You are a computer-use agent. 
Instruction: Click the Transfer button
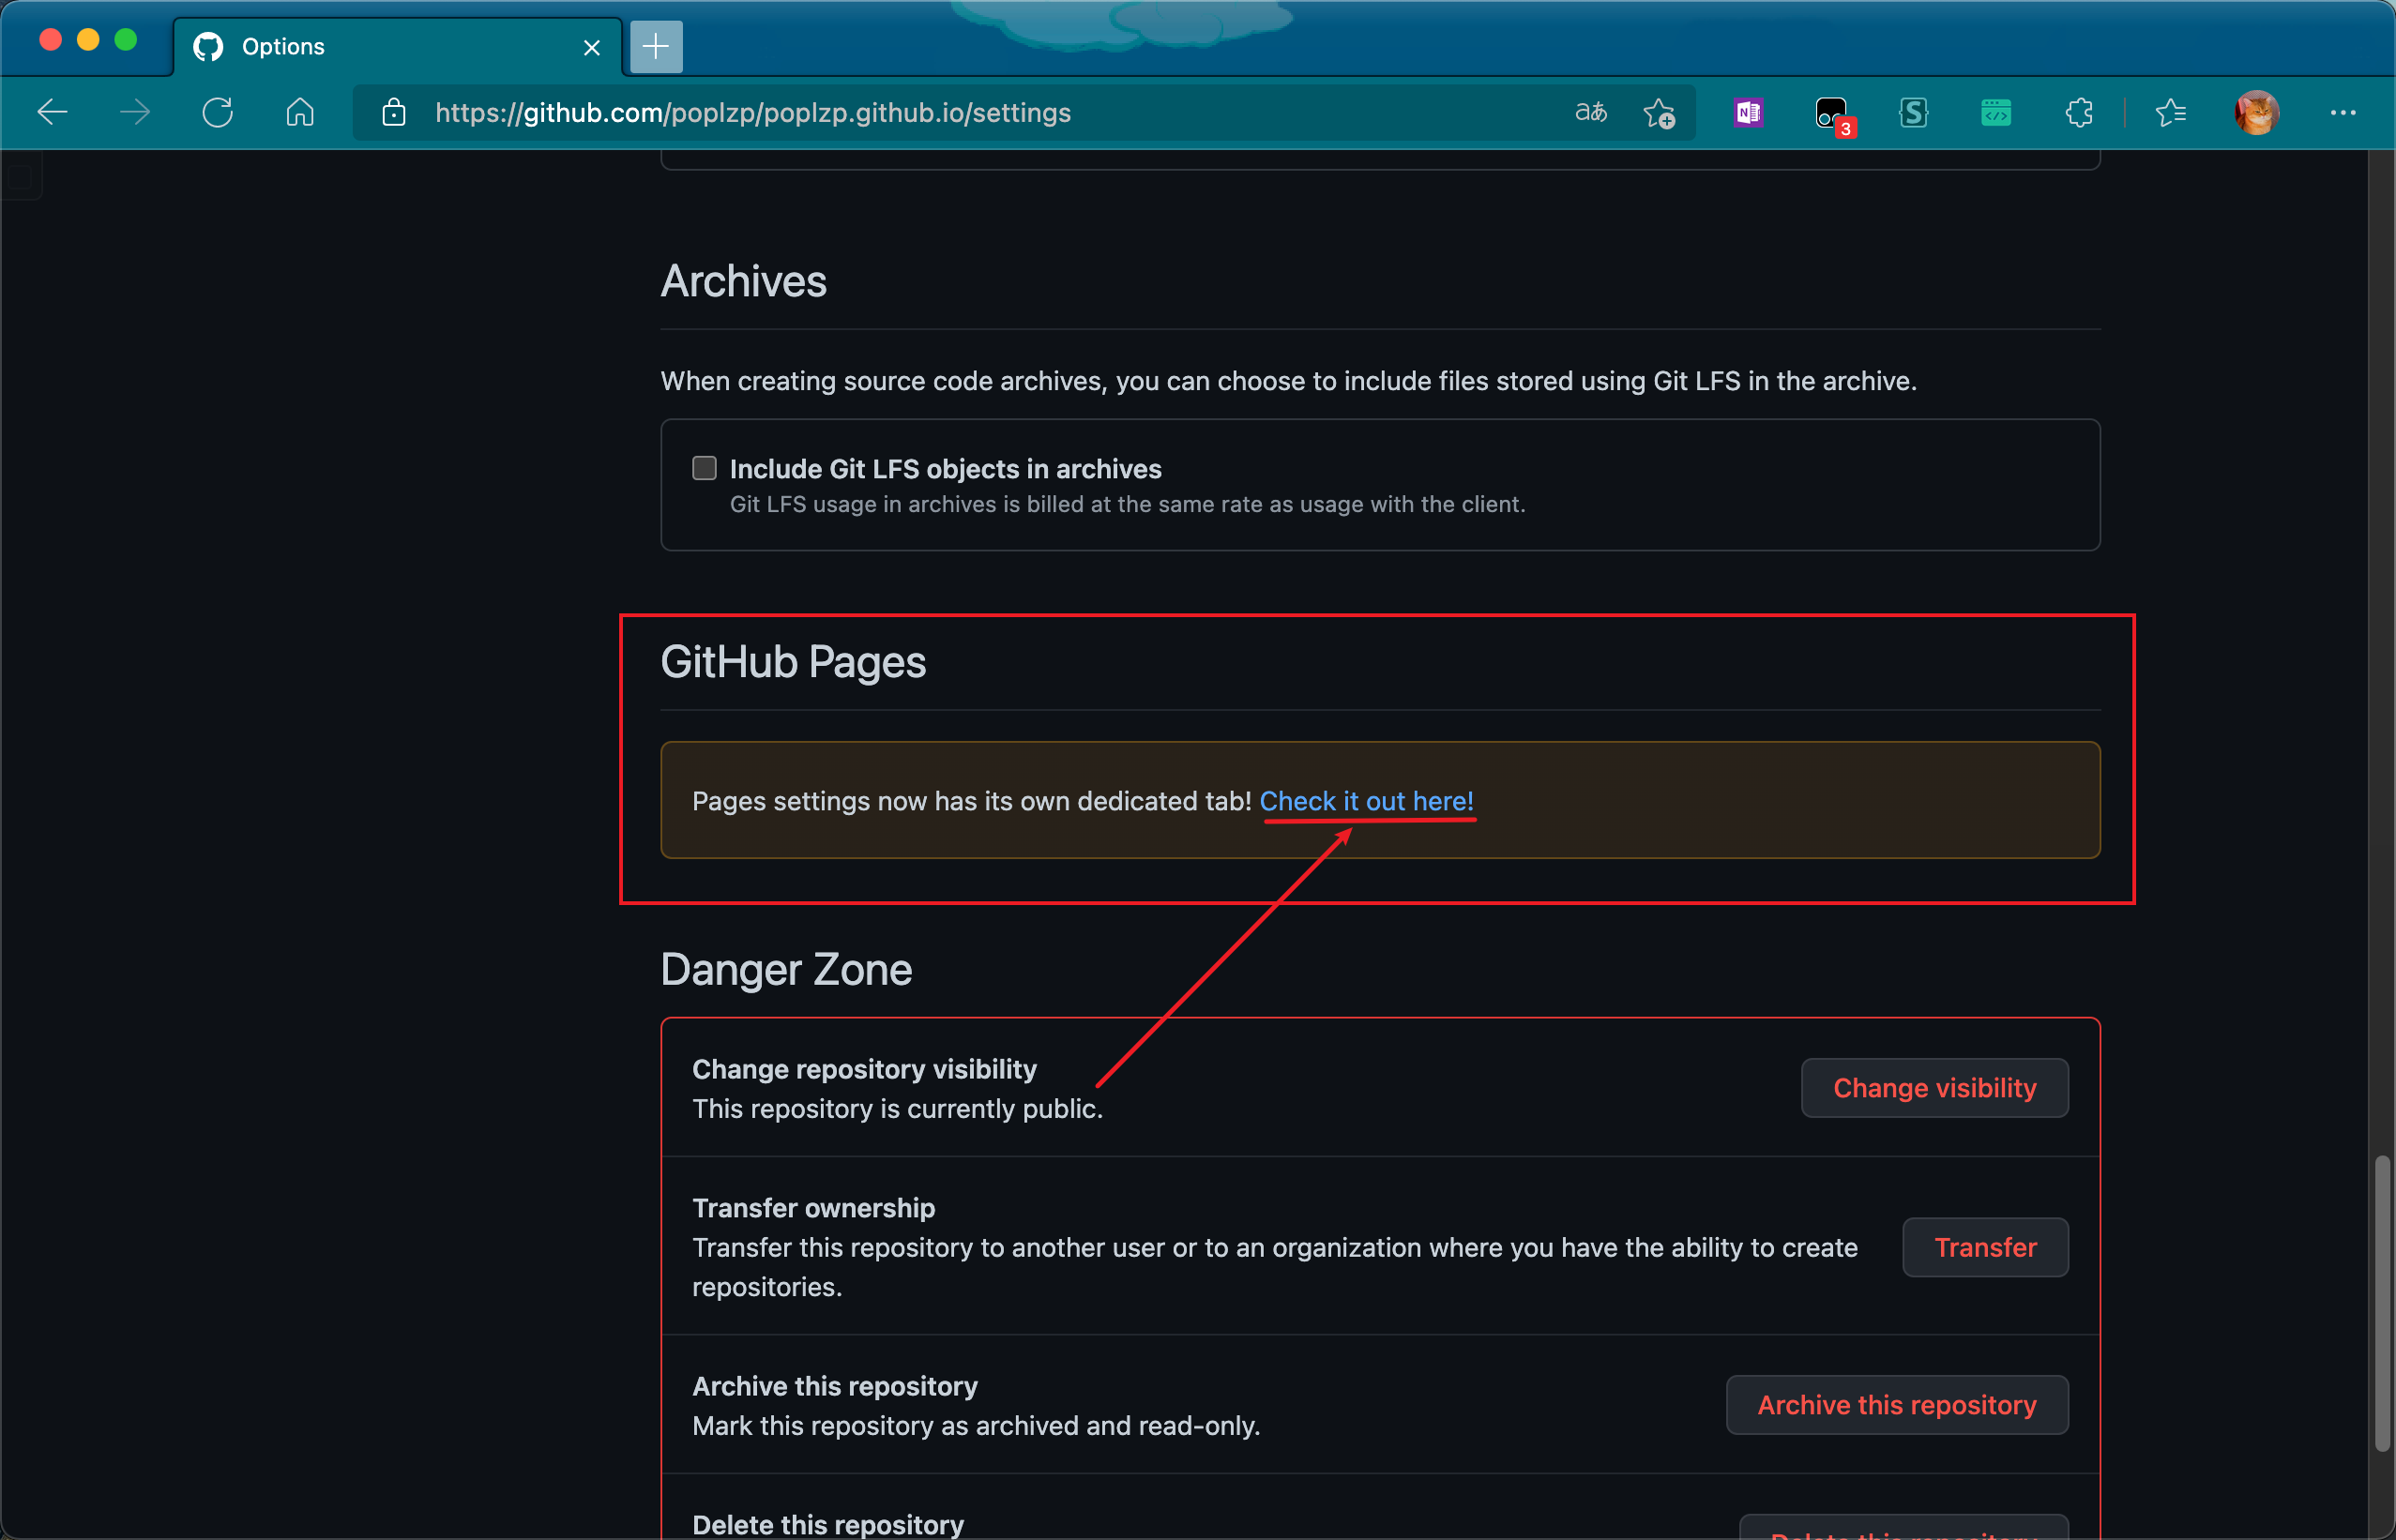click(x=1985, y=1247)
